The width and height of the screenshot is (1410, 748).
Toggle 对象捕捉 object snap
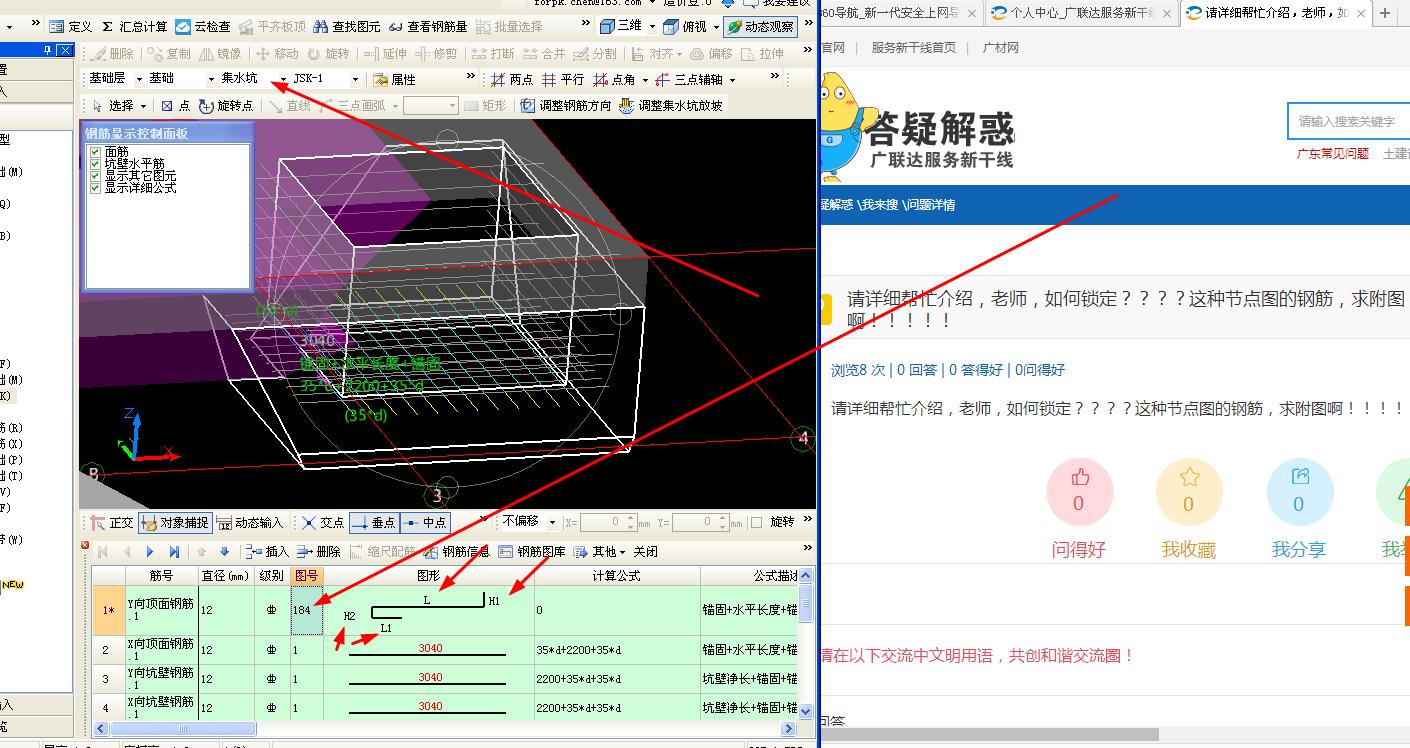click(175, 522)
